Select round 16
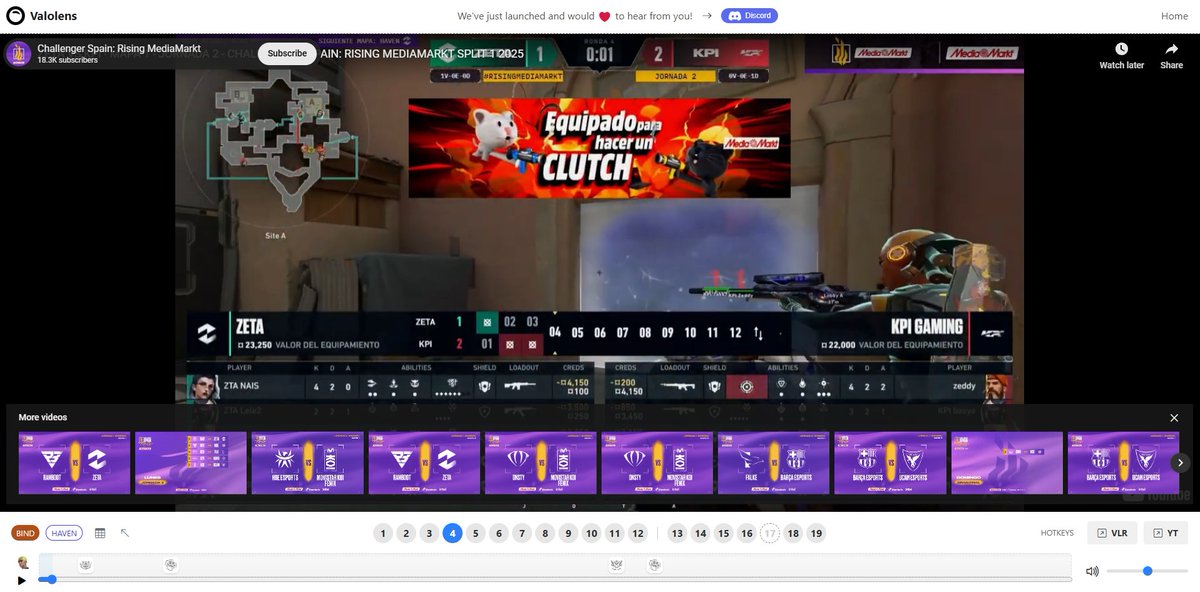The image size is (1200, 592). pos(746,533)
